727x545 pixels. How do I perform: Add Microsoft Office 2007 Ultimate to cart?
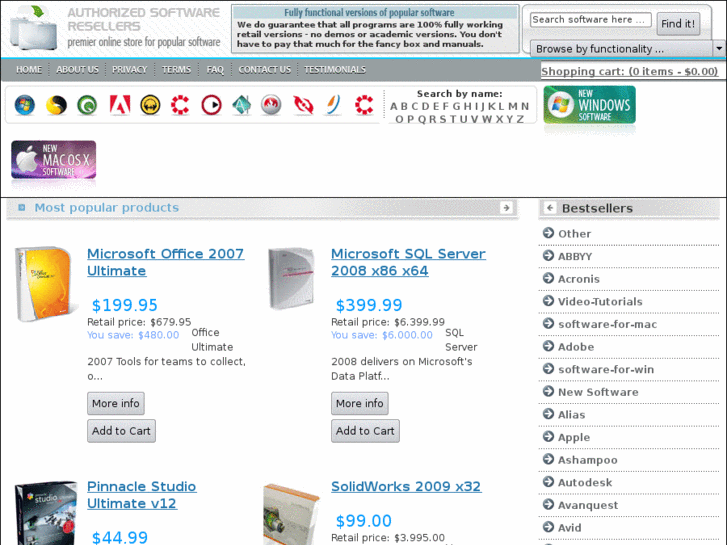[x=121, y=431]
